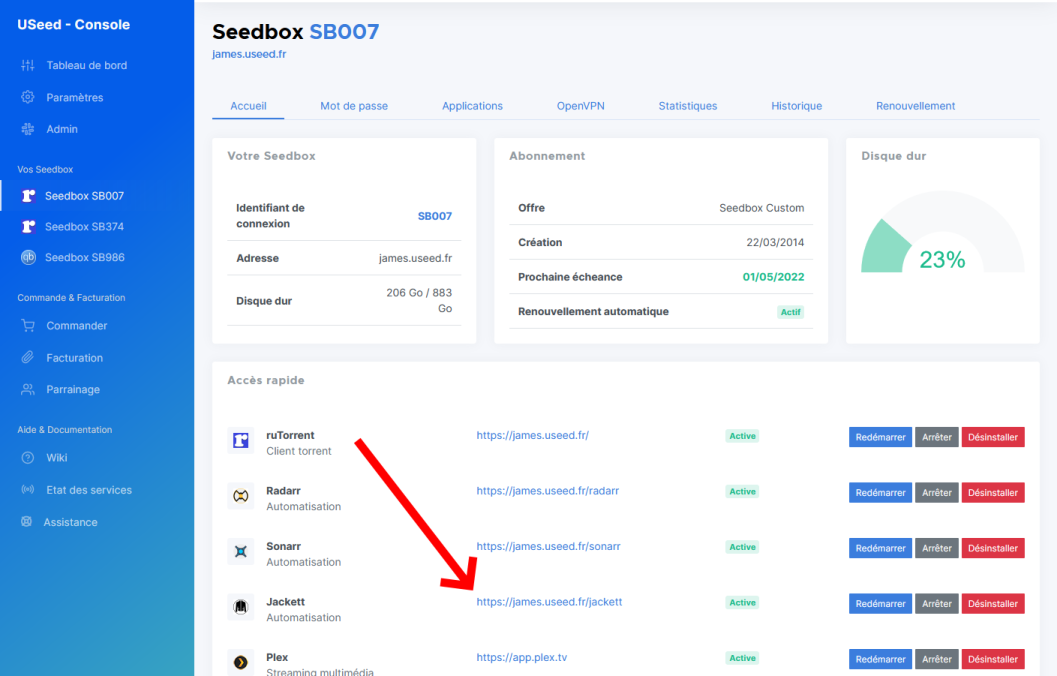Click the Wiki question mark icon
The height and width of the screenshot is (676, 1057).
point(28,458)
